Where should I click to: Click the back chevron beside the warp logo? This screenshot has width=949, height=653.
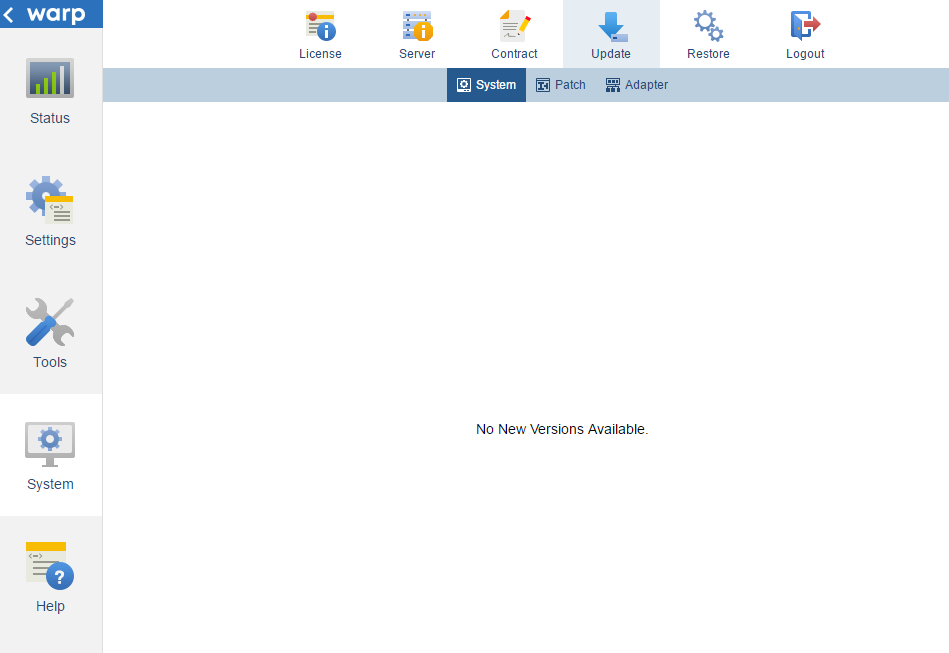(9, 15)
